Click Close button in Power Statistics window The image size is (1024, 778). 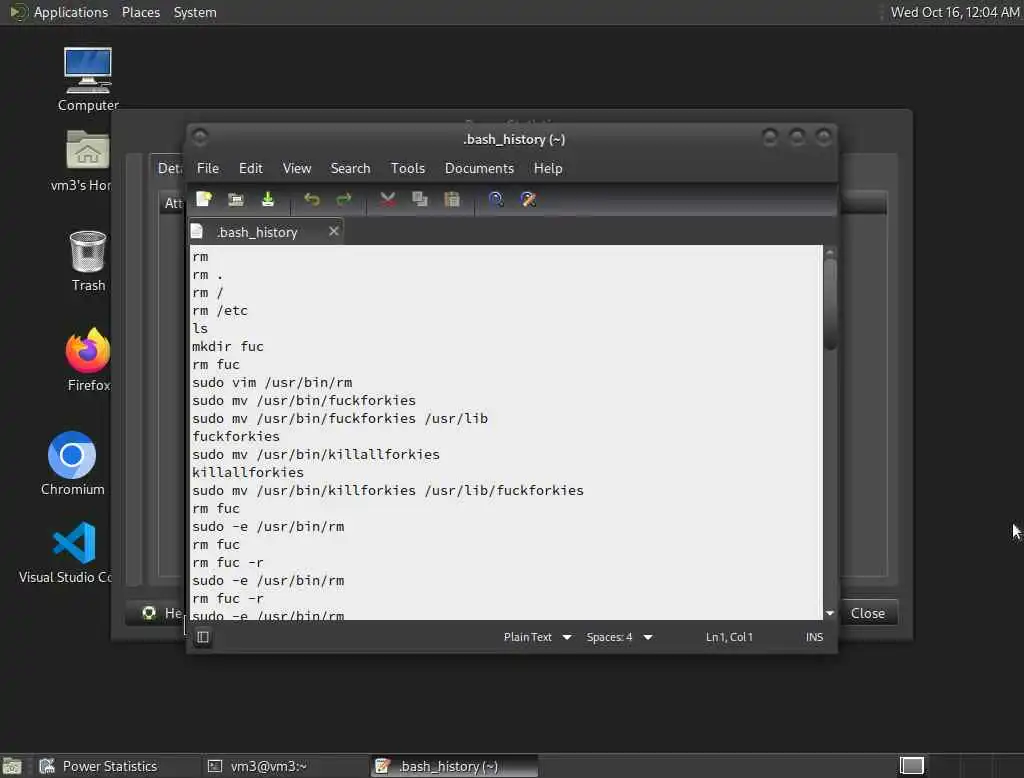[x=868, y=613]
